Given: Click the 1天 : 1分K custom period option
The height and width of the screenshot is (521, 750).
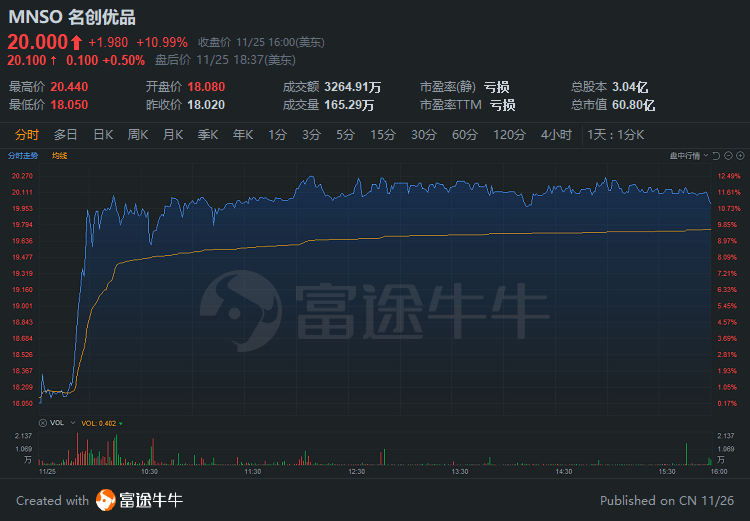Looking at the screenshot, I should tap(616, 135).
